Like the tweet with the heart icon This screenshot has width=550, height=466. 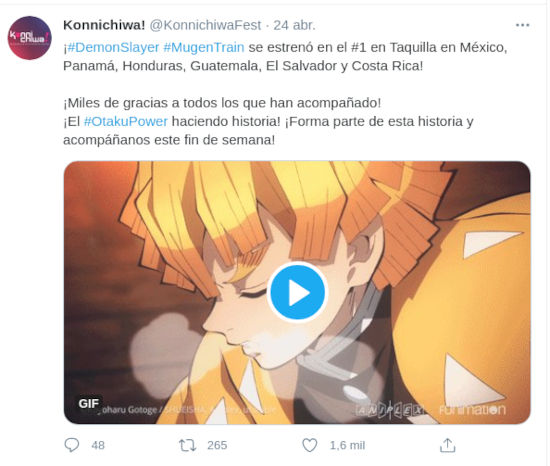(x=310, y=445)
